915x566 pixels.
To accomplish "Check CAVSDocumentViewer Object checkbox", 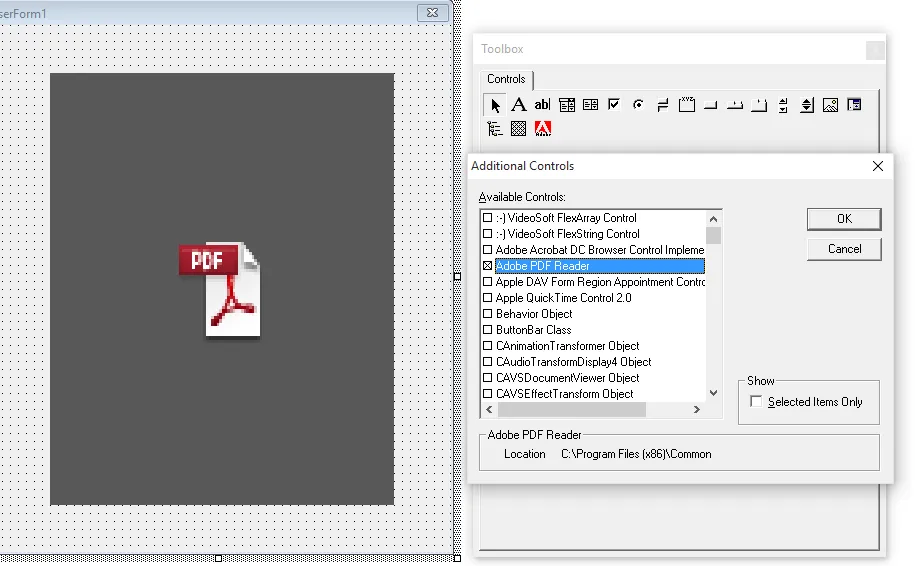I will tap(488, 378).
